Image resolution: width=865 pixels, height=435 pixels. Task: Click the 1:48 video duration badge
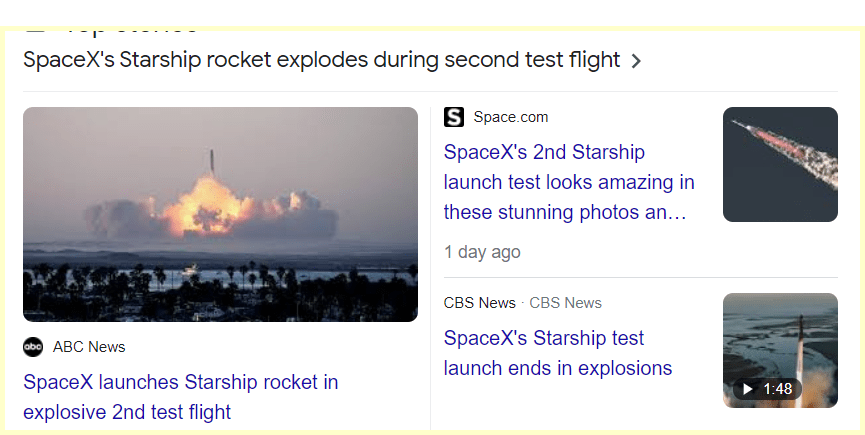tap(767, 388)
